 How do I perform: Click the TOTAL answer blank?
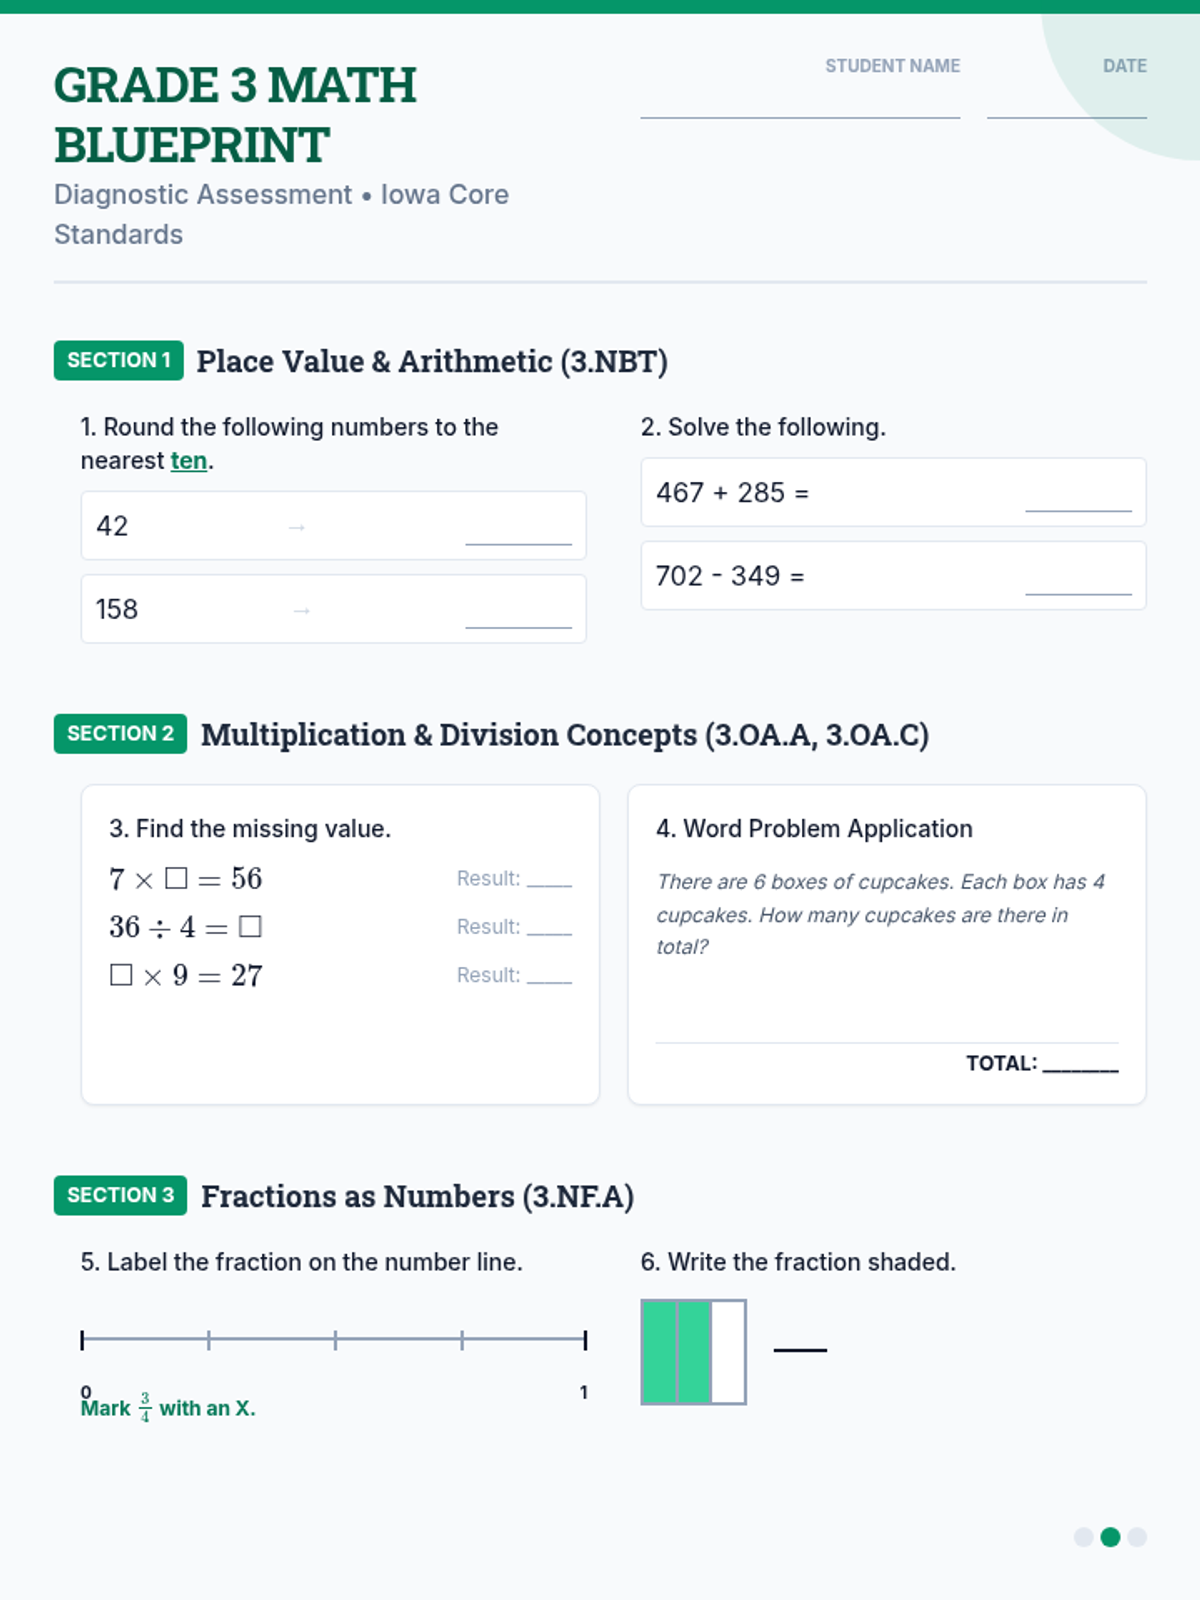tap(1080, 1064)
